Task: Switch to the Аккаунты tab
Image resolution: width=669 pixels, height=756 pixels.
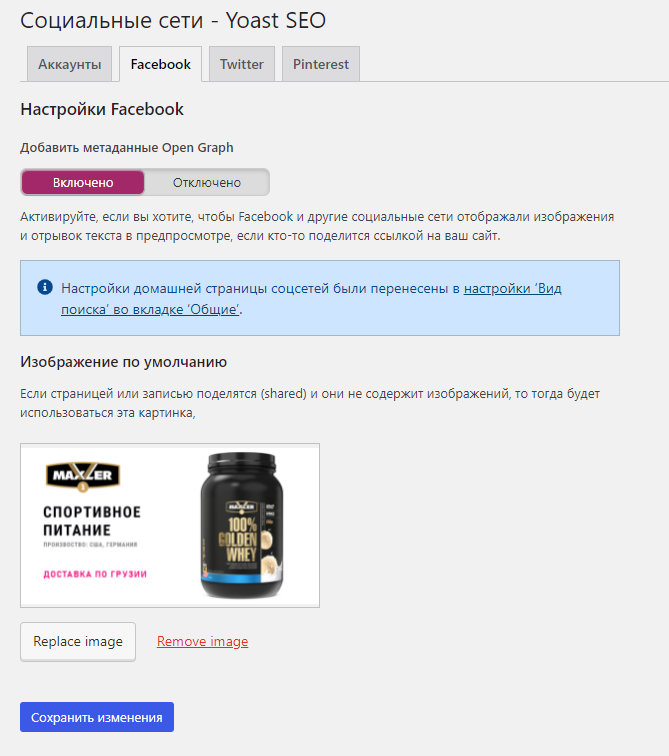Action: pyautogui.click(x=69, y=64)
